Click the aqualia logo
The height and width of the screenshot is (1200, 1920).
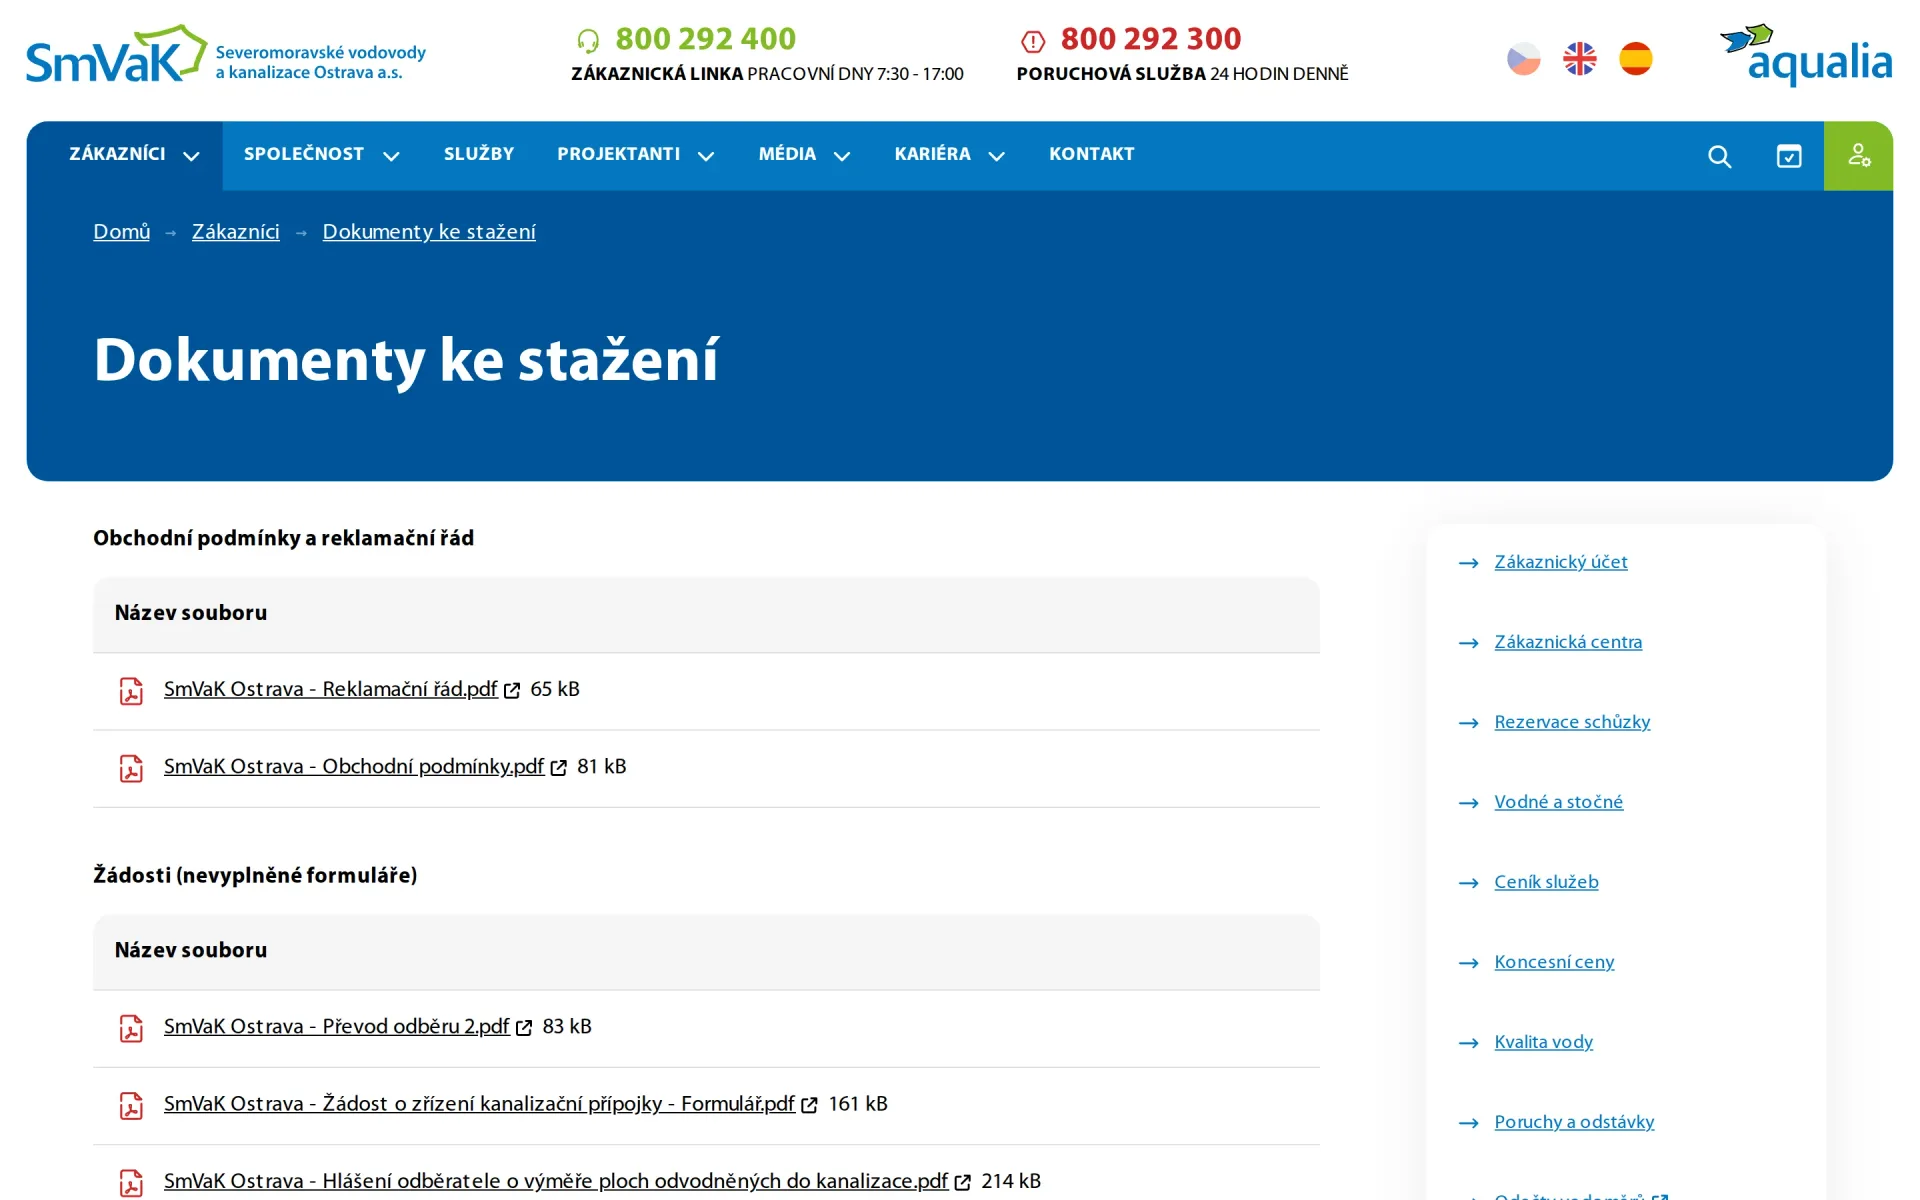point(1806,55)
